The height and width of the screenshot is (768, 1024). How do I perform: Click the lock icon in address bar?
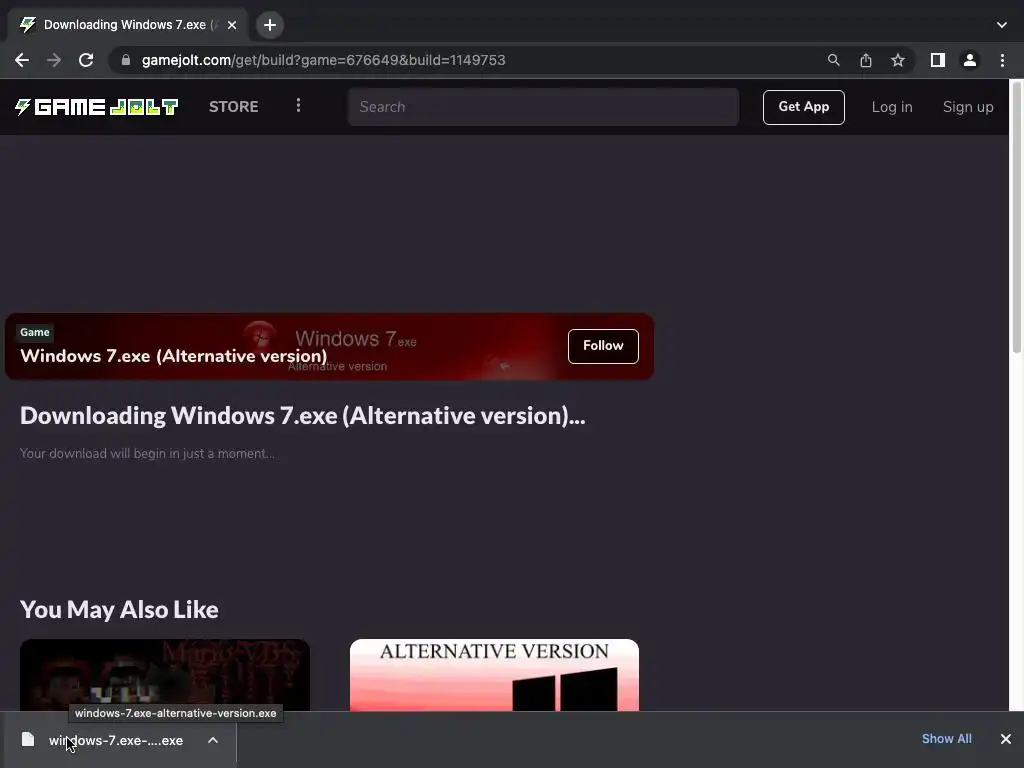click(126, 60)
